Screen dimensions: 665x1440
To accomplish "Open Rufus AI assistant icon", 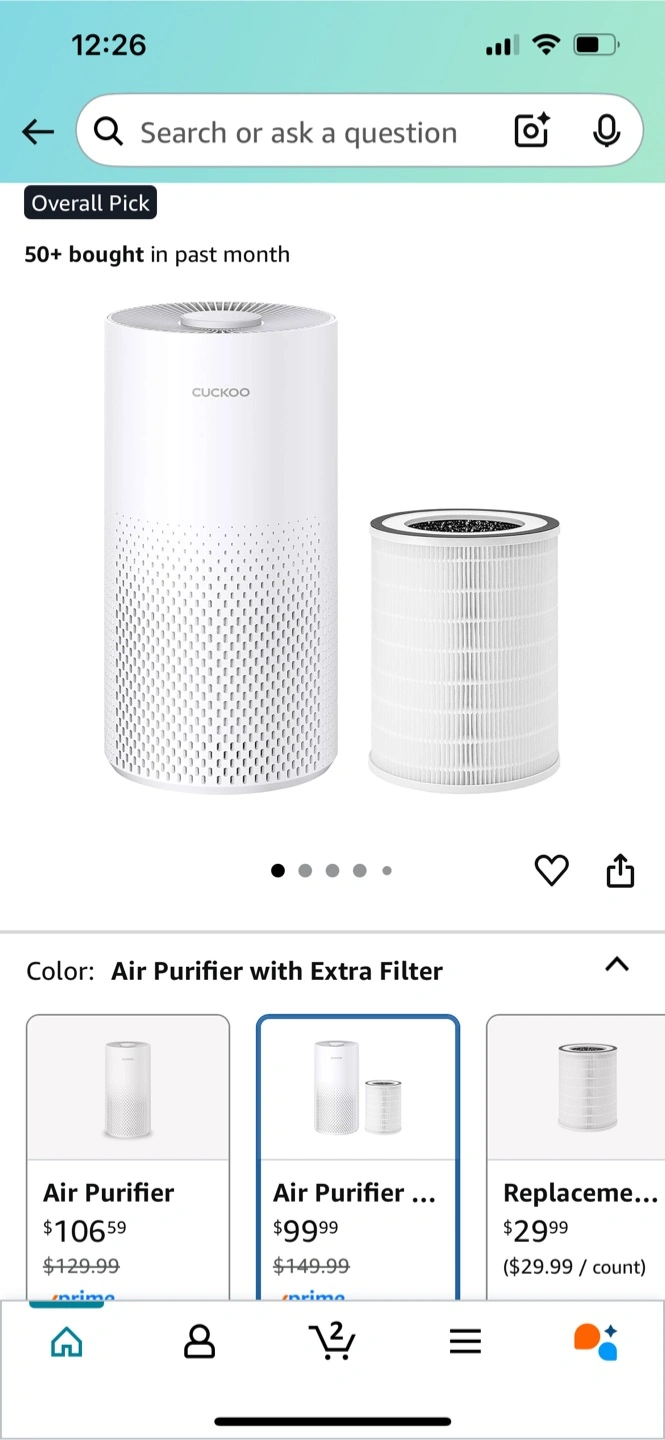I will pos(596,1341).
